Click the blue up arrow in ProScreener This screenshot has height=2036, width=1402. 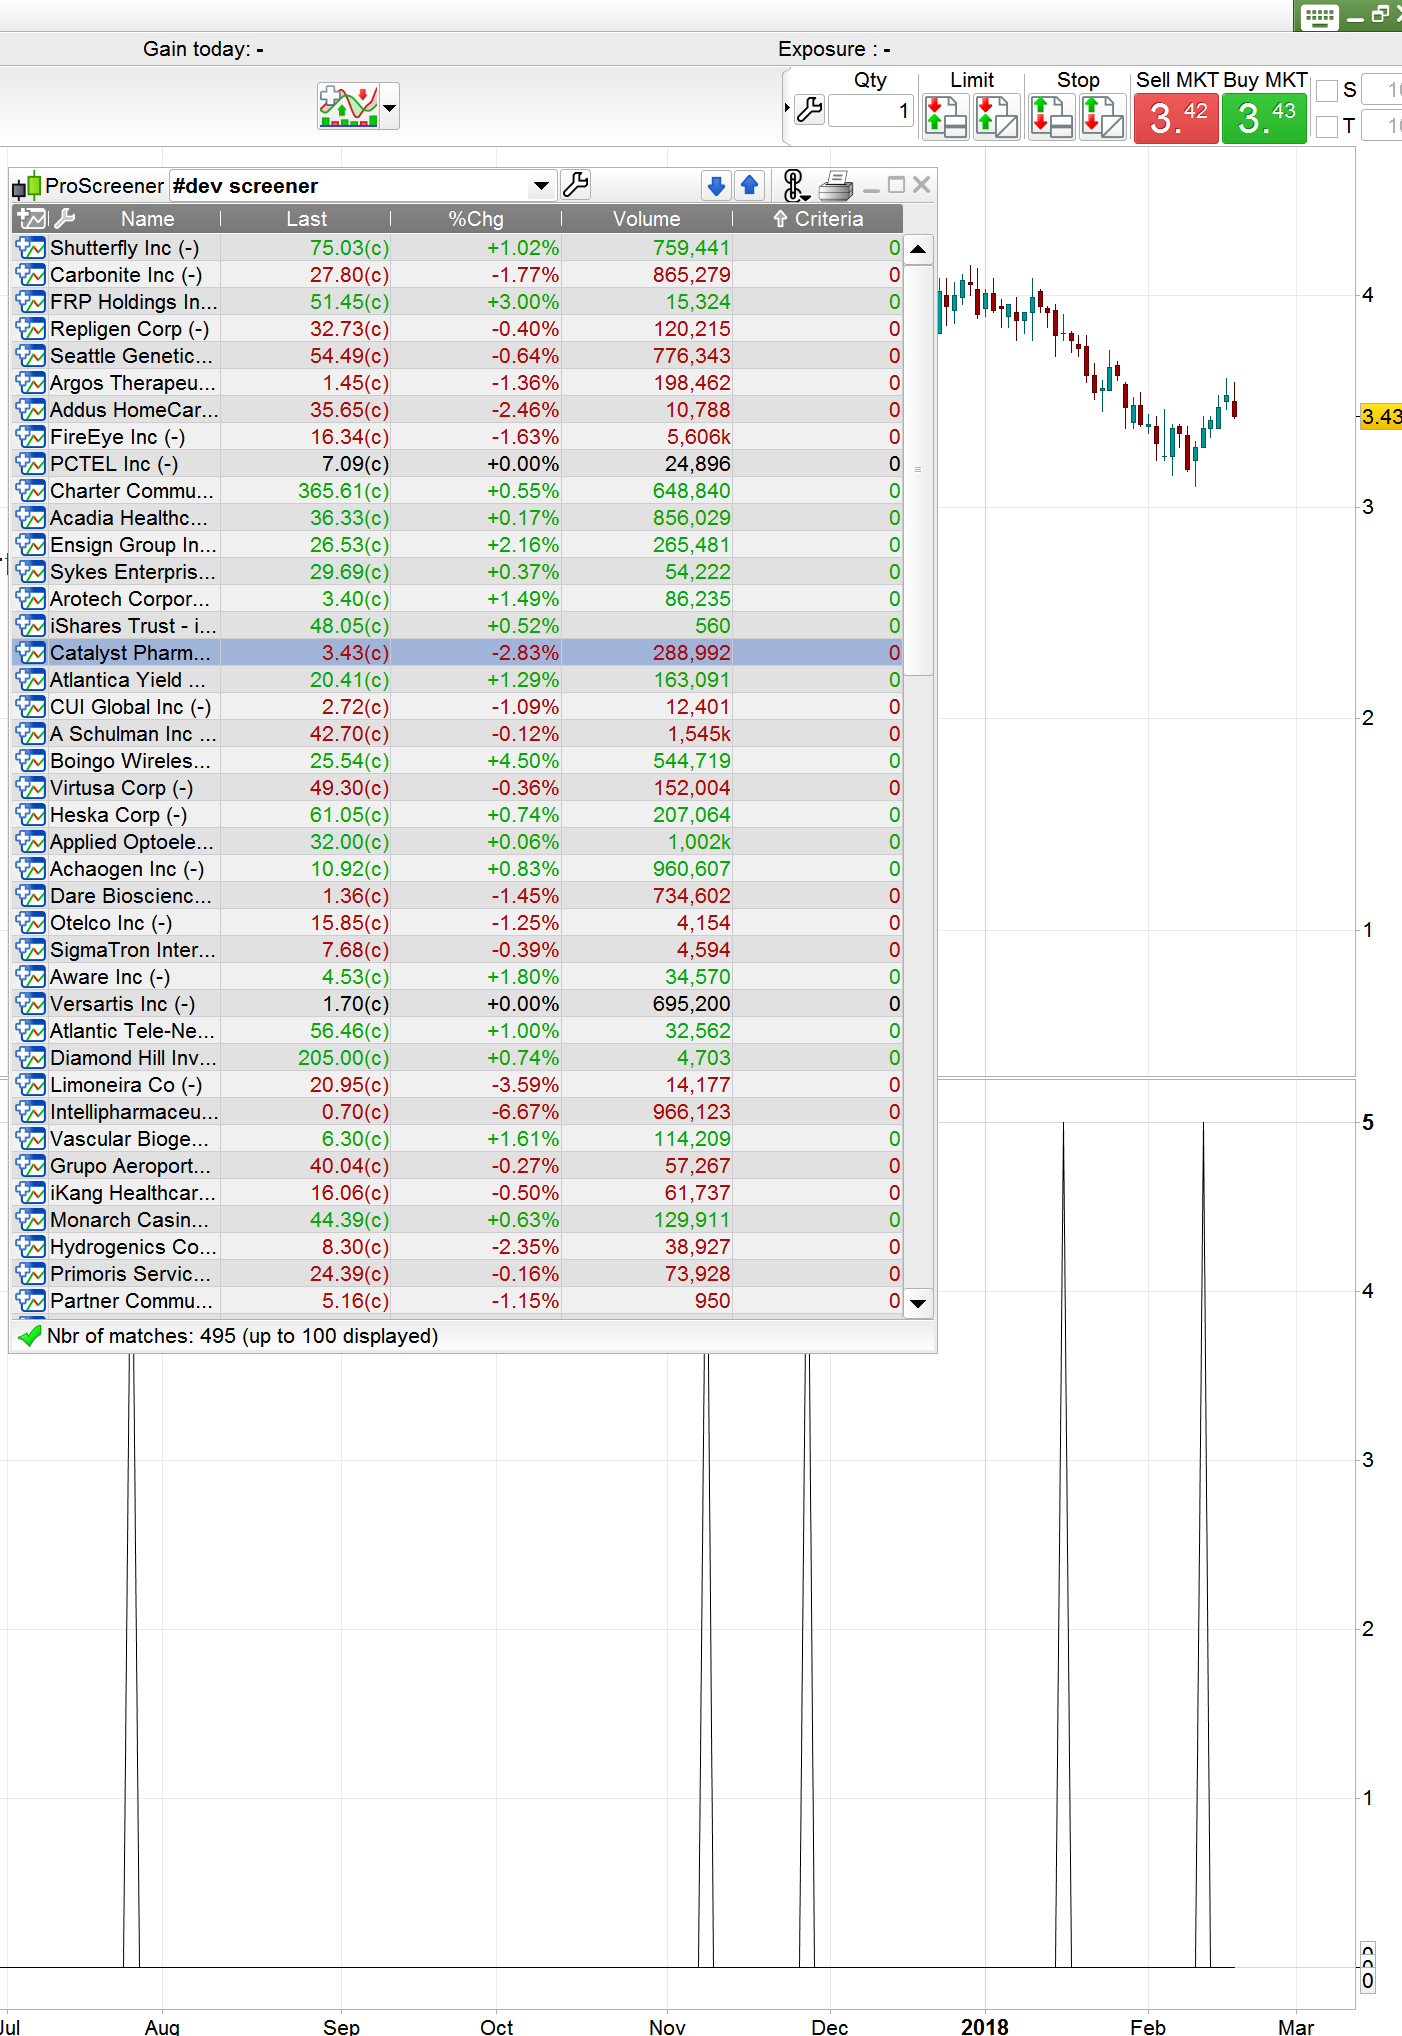point(749,185)
